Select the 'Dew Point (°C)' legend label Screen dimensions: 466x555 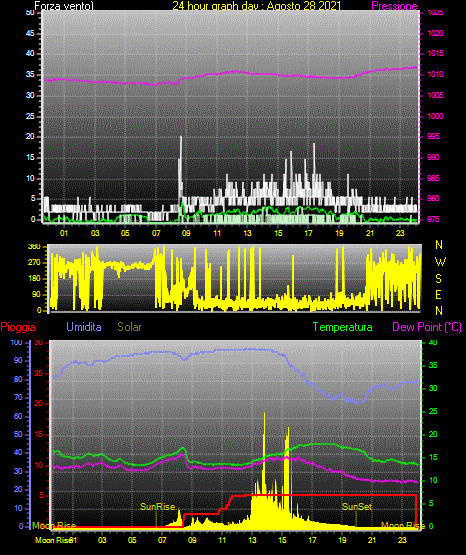(427, 327)
